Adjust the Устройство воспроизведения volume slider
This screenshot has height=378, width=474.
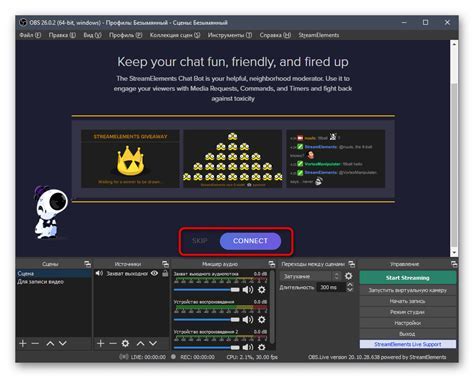pos(207,320)
